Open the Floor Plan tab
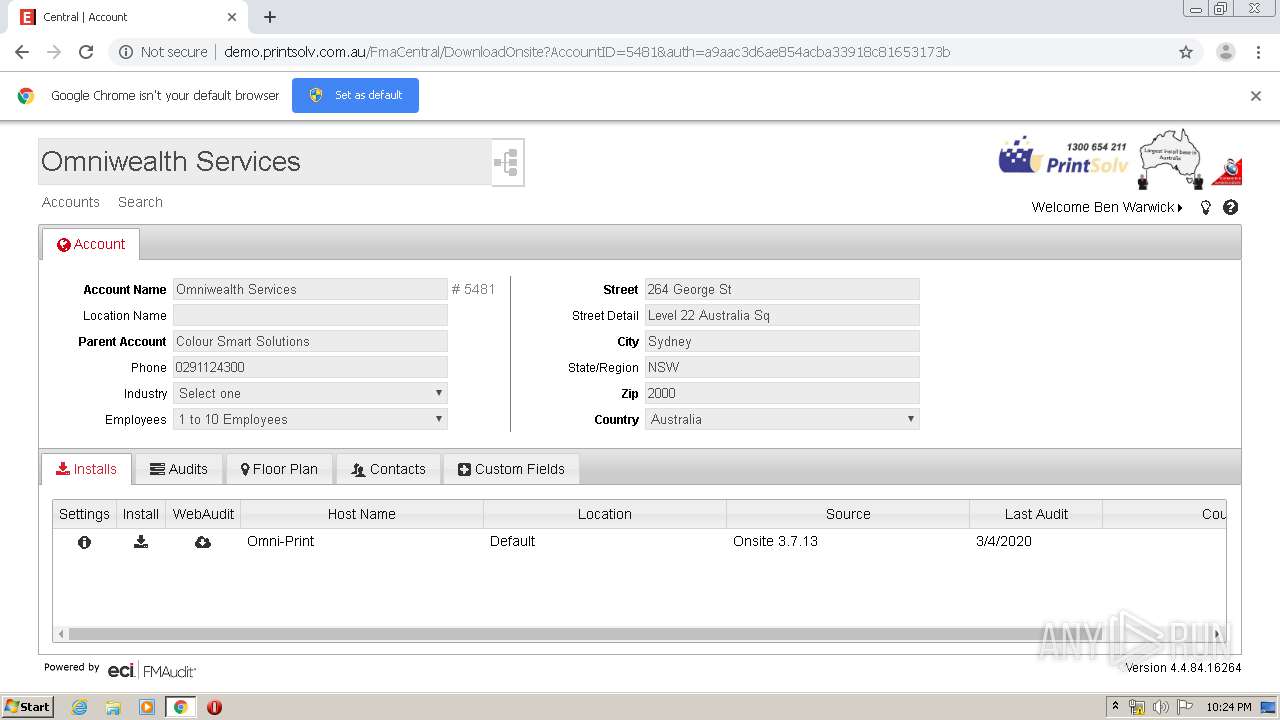 pyautogui.click(x=279, y=469)
